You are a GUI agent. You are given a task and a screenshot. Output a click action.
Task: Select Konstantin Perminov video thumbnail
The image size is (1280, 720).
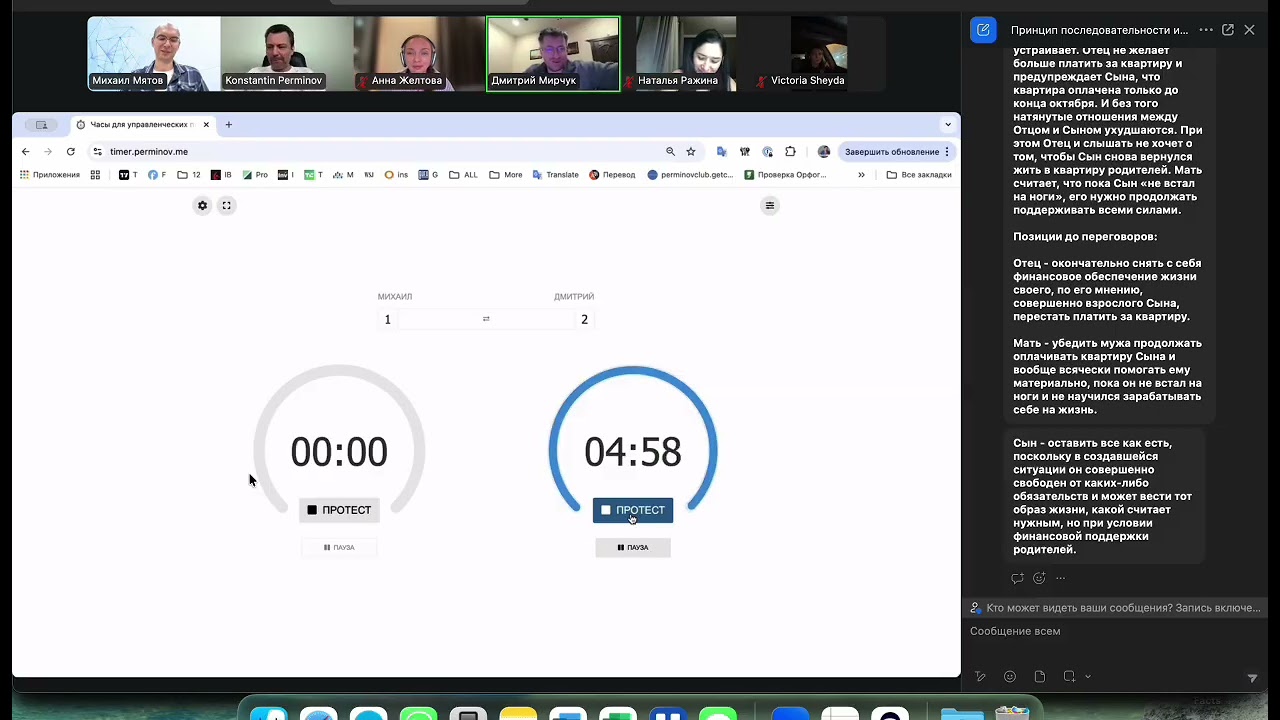287,54
